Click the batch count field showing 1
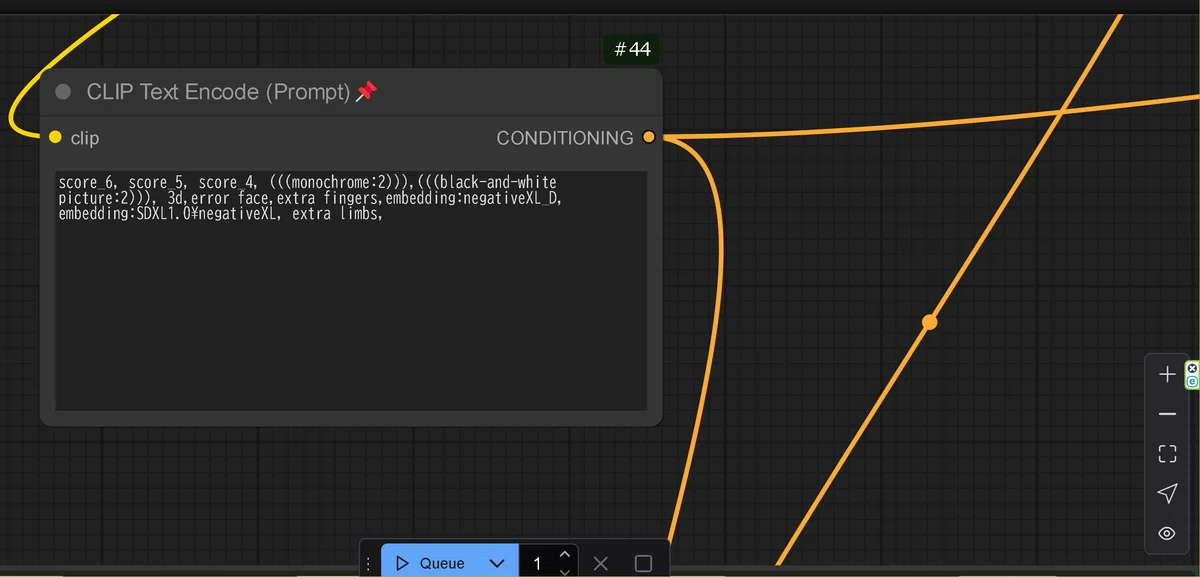 [538, 563]
